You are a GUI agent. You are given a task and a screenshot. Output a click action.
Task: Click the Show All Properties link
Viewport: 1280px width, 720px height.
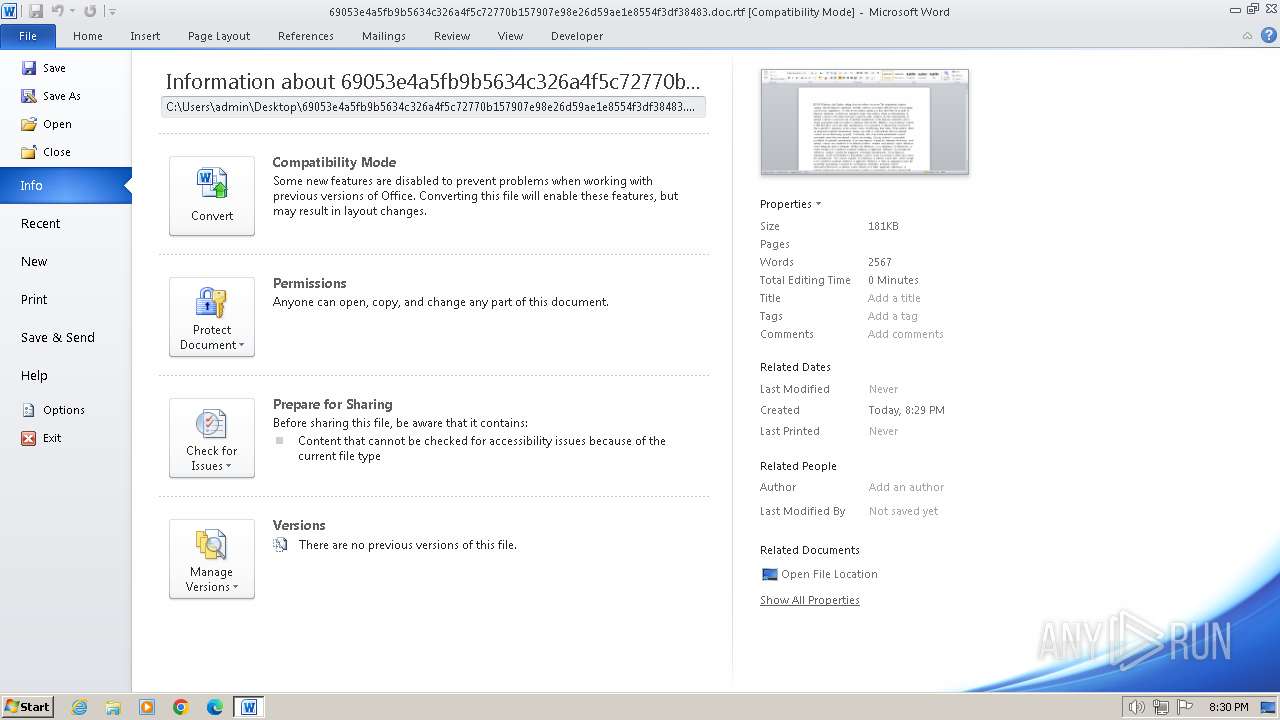pyautogui.click(x=809, y=600)
